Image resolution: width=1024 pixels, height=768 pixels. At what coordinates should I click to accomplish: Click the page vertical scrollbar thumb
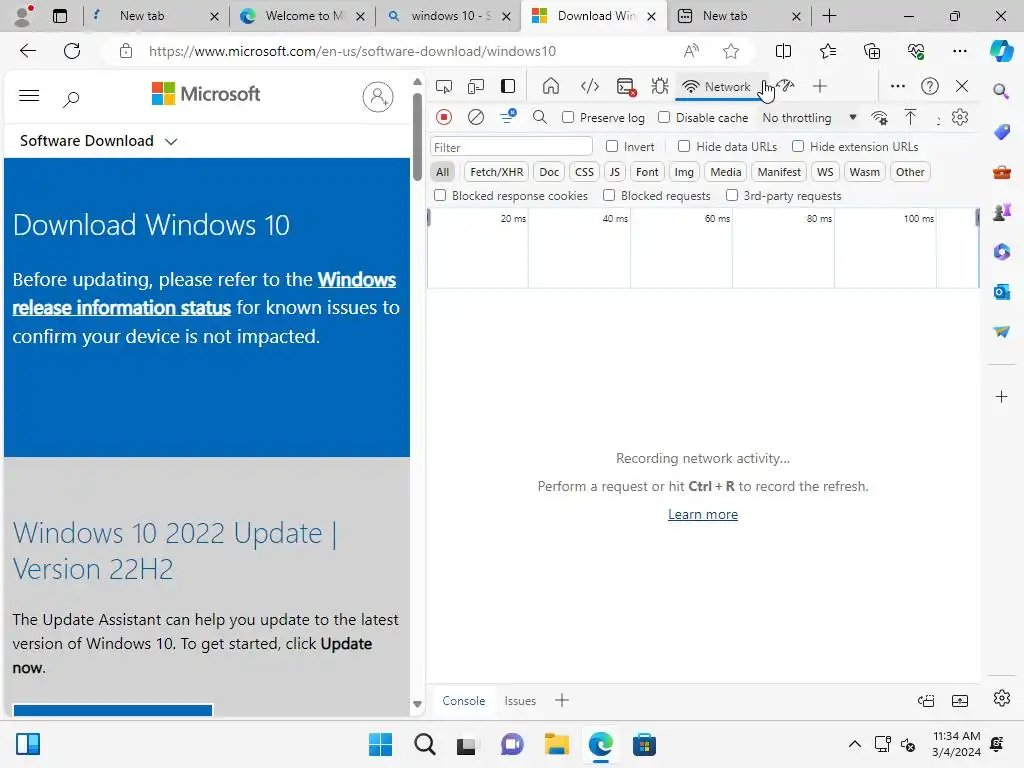[417, 137]
